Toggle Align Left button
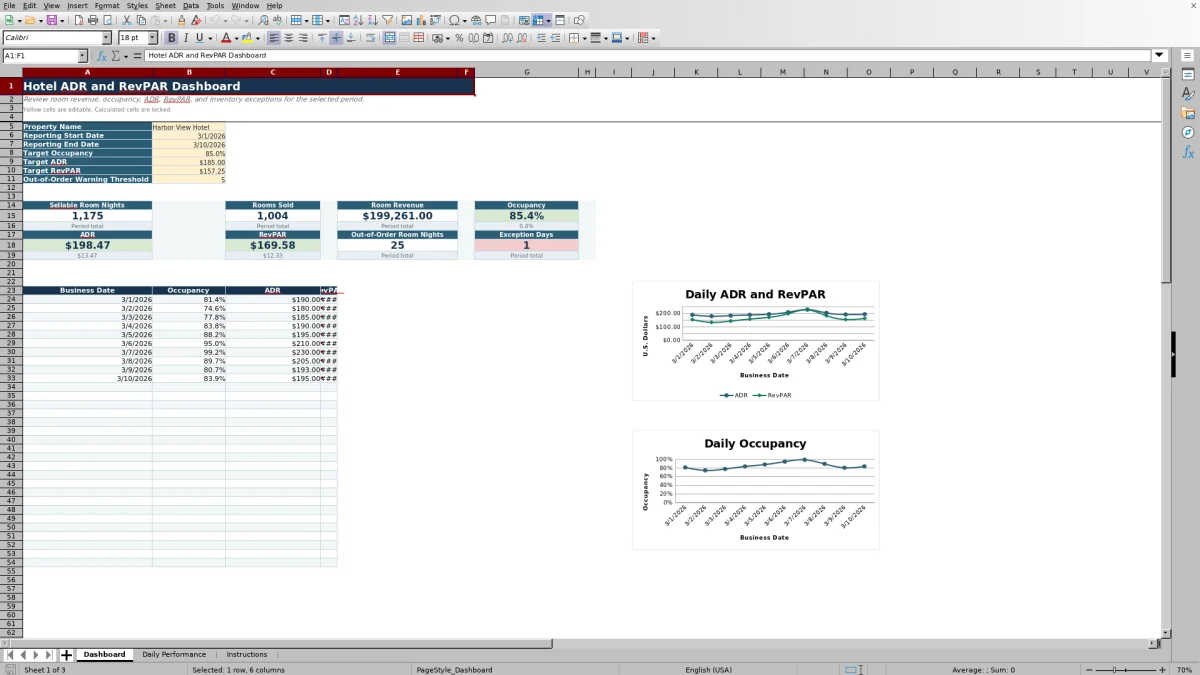The width and height of the screenshot is (1200, 675). coord(273,38)
